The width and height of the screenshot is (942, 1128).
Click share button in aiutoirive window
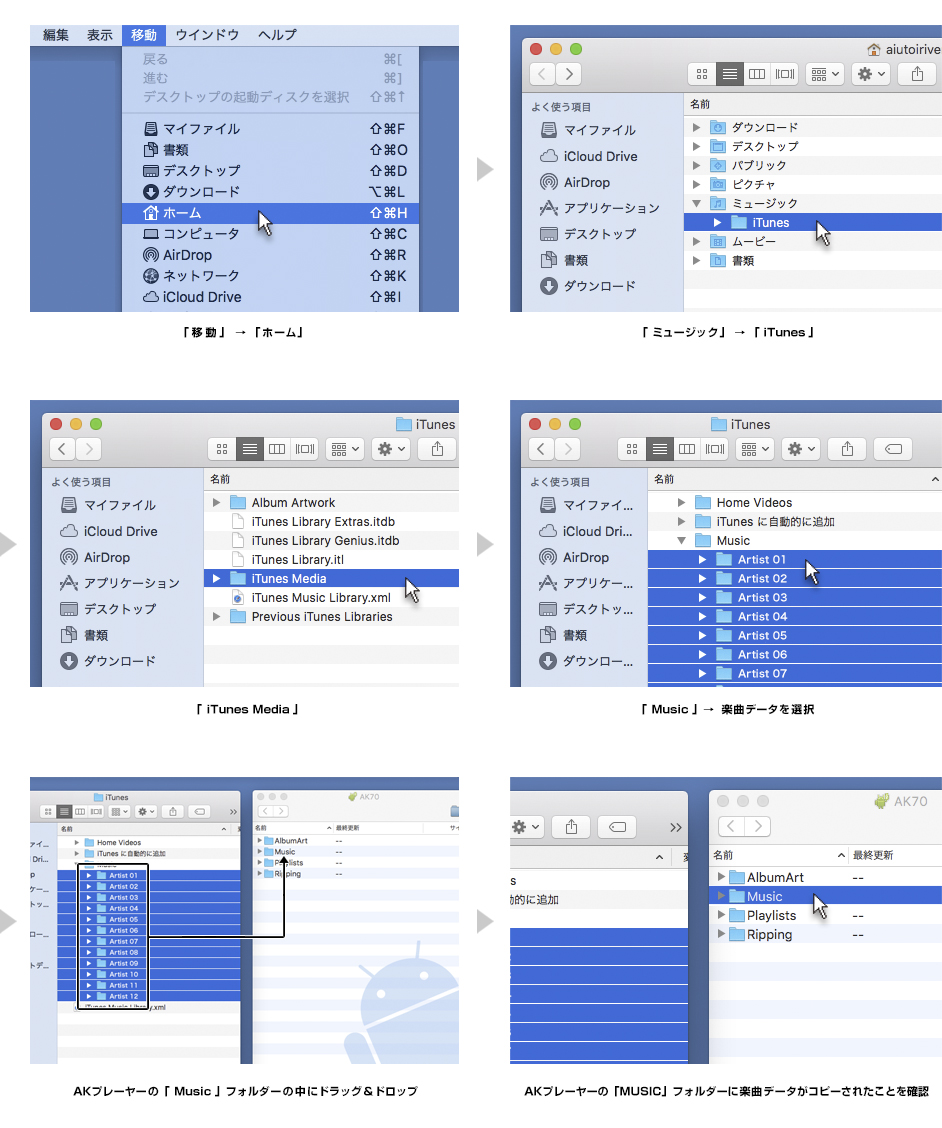pos(917,74)
